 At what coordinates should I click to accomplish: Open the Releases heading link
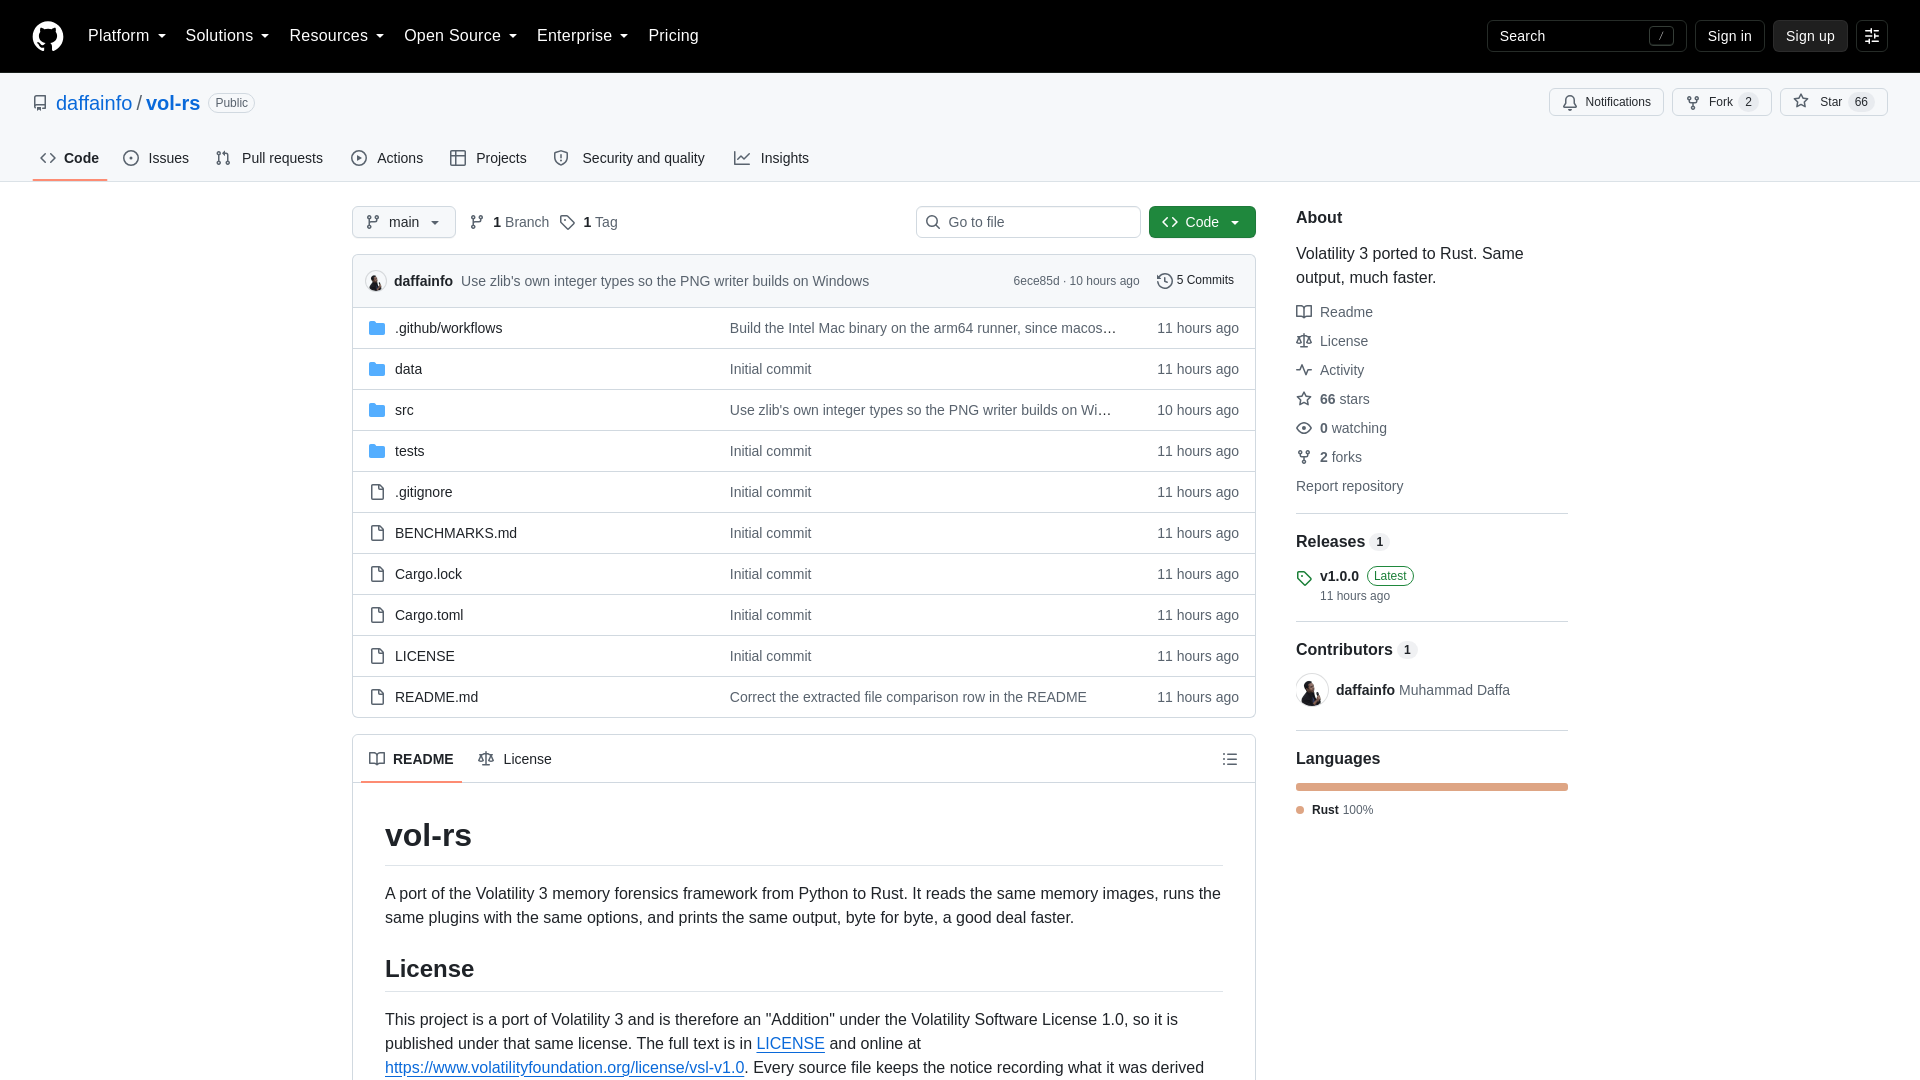click(1342, 541)
